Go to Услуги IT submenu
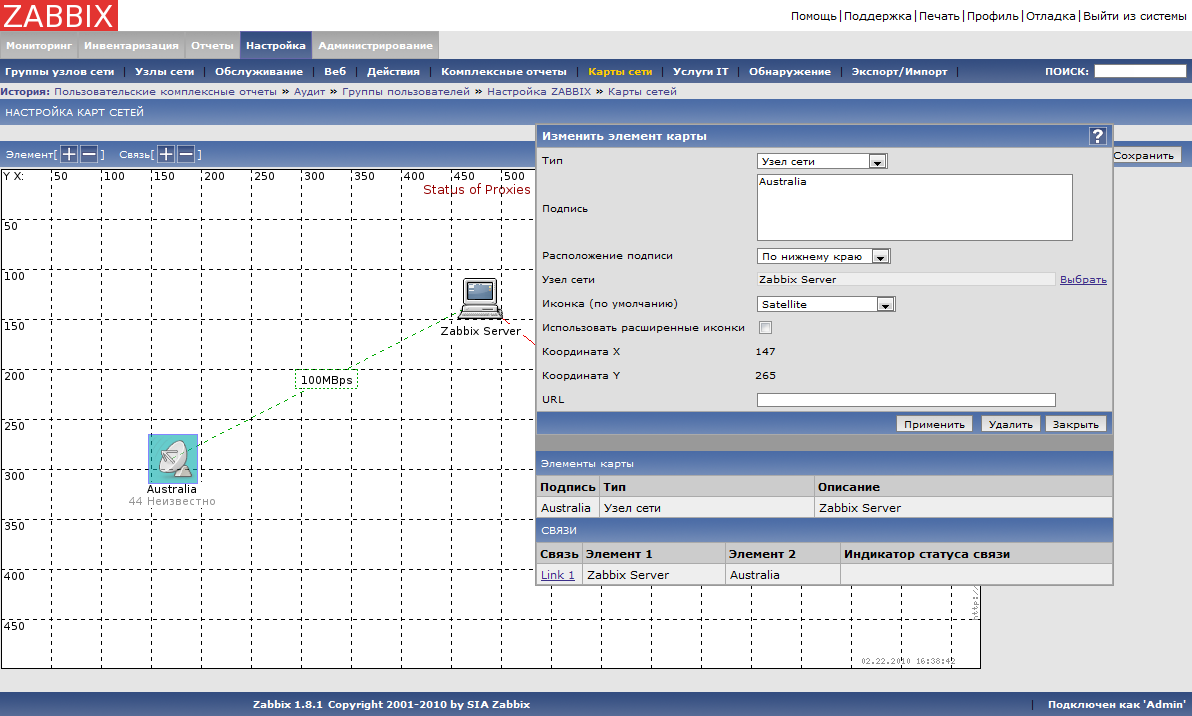 700,71
